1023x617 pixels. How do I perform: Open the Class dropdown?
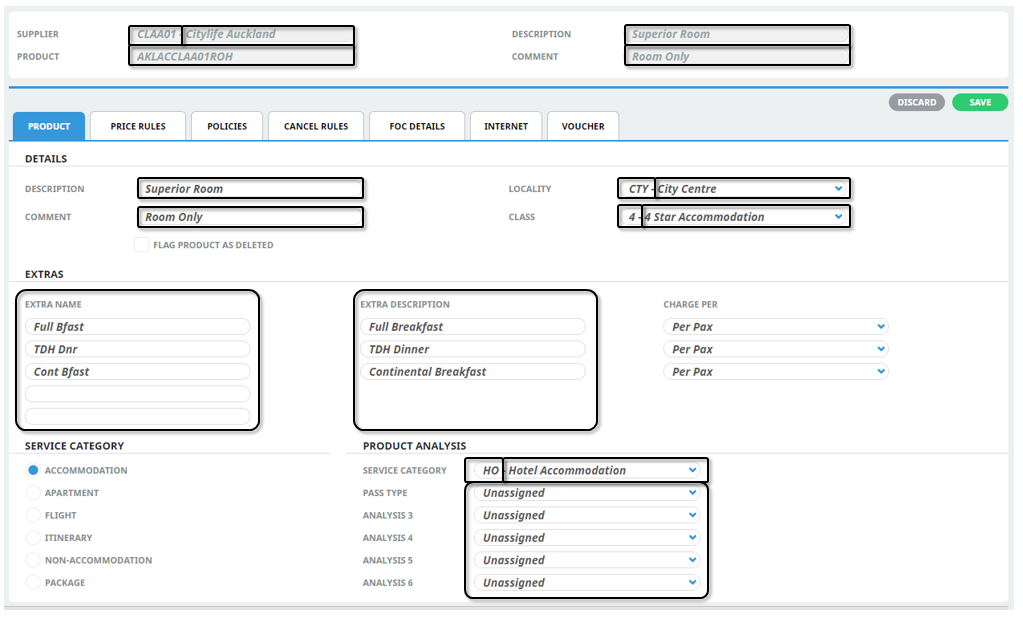[838, 217]
